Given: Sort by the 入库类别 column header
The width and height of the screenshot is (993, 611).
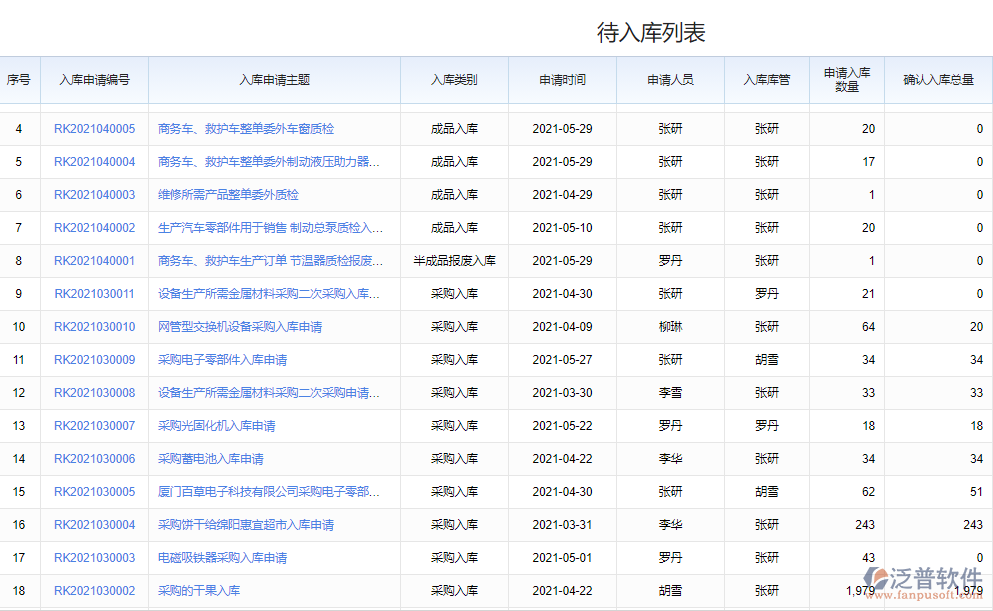Looking at the screenshot, I should (x=455, y=81).
